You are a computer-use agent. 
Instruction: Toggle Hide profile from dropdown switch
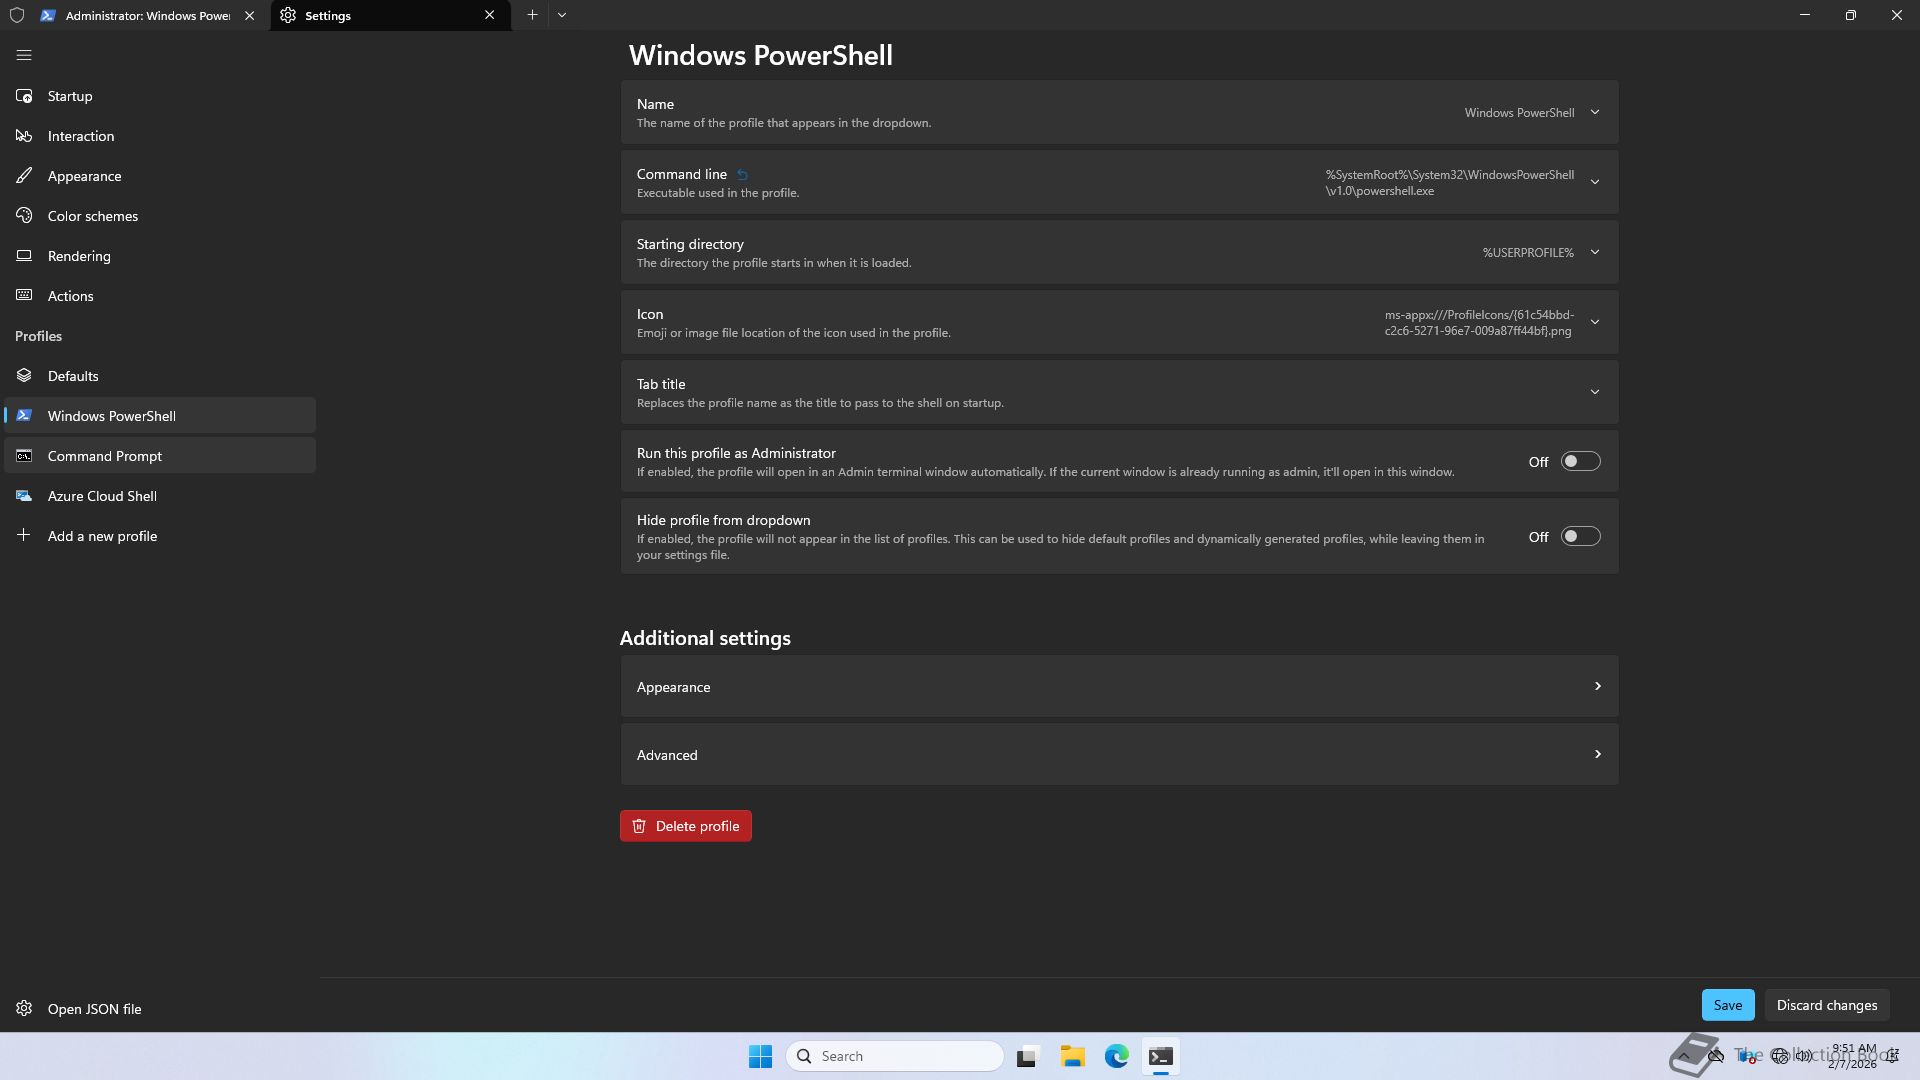[1580, 537]
